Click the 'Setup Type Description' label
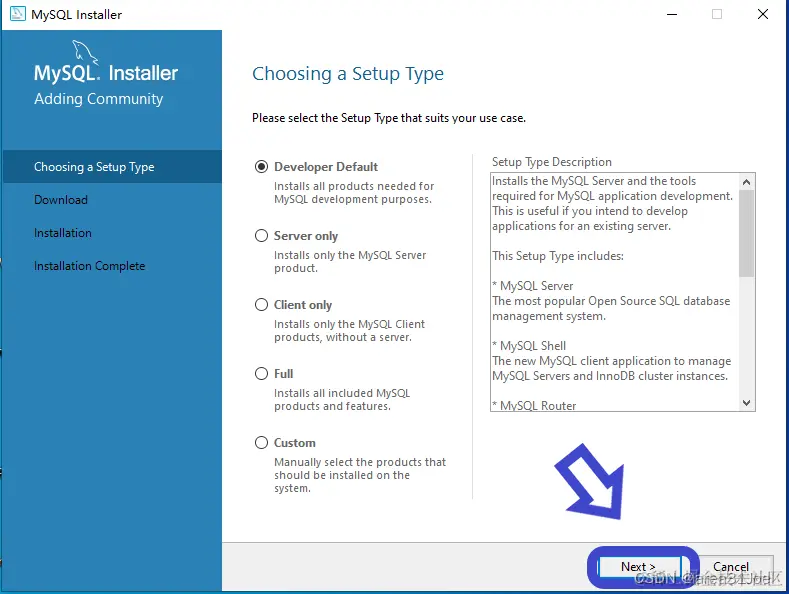 tap(551, 162)
